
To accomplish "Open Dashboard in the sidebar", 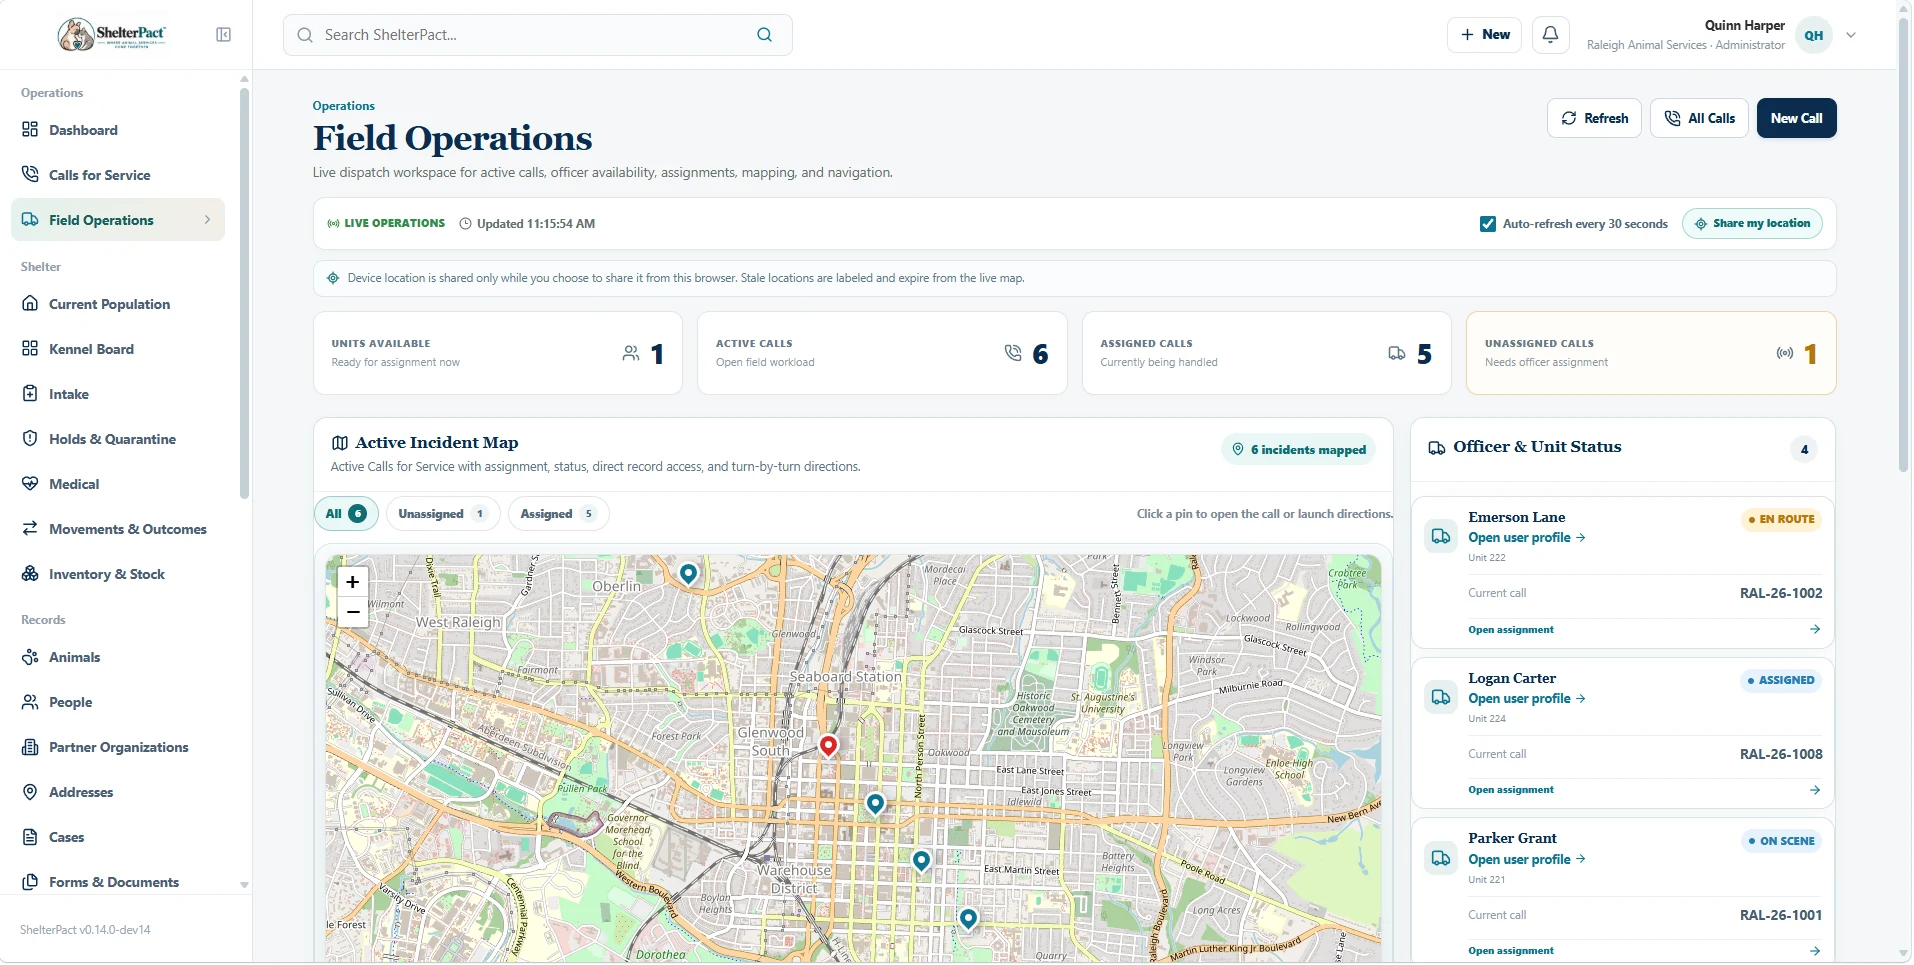I will [118, 130].
